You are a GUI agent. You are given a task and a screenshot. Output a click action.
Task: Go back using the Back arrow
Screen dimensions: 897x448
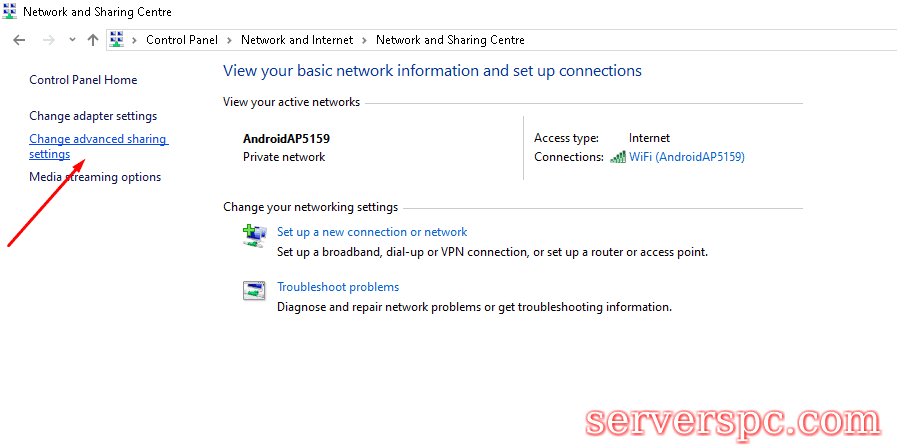click(x=19, y=40)
